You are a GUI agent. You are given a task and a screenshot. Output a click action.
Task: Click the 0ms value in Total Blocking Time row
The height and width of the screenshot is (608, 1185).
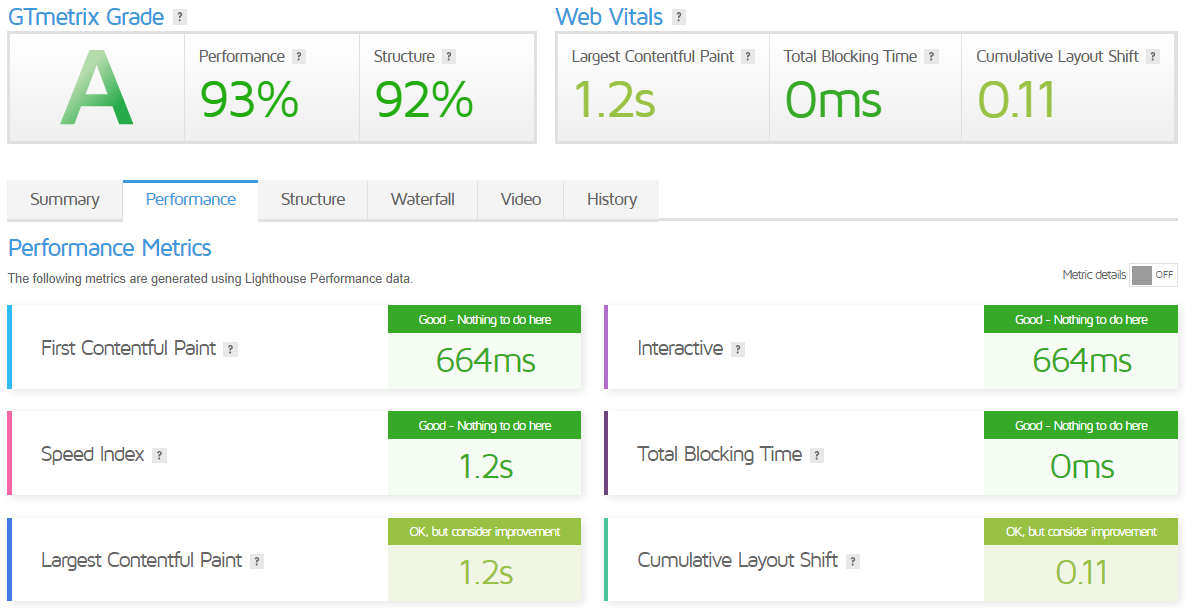[1081, 467]
